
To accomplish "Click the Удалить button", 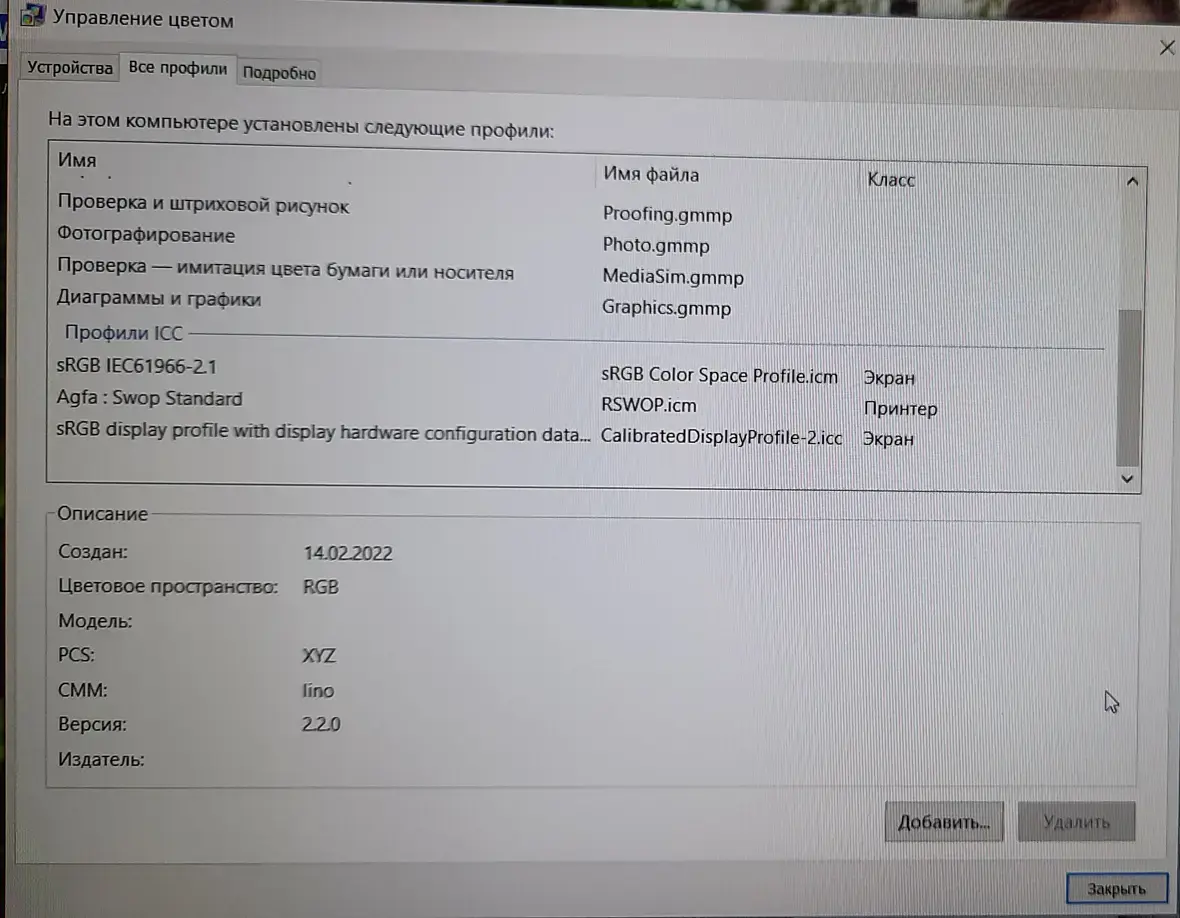I will 1076,822.
